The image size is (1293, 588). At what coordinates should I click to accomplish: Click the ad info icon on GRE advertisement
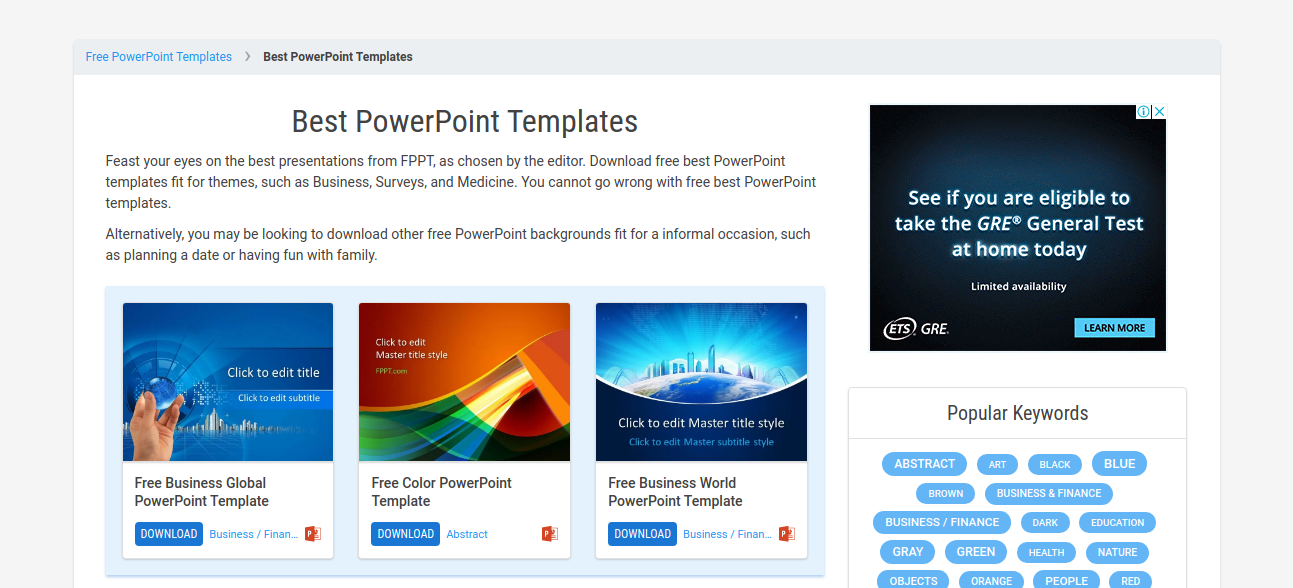(1144, 112)
